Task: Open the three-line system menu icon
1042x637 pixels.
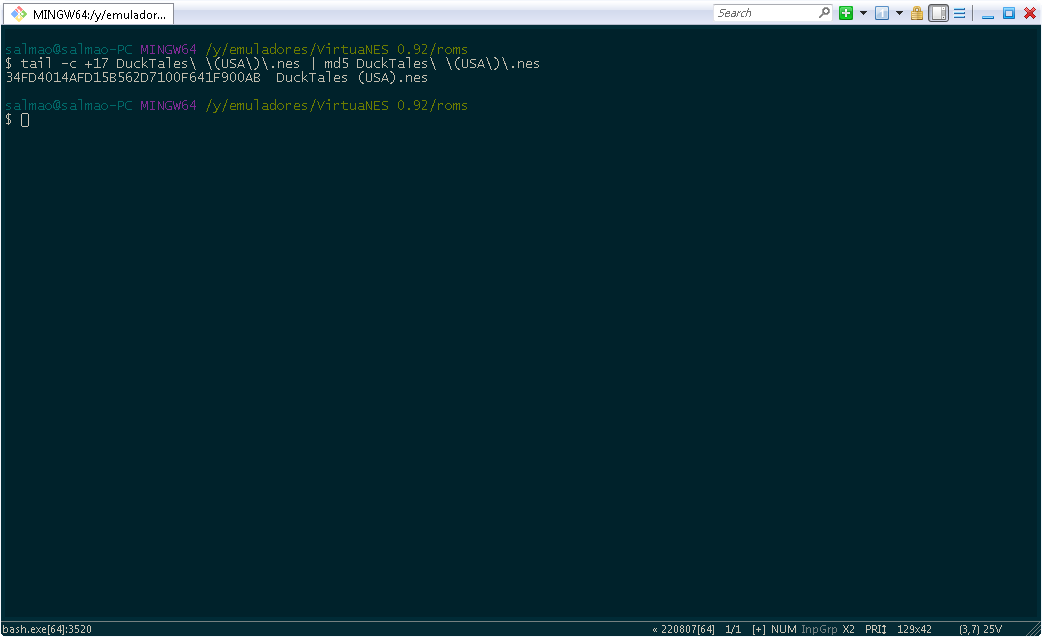Action: point(960,13)
